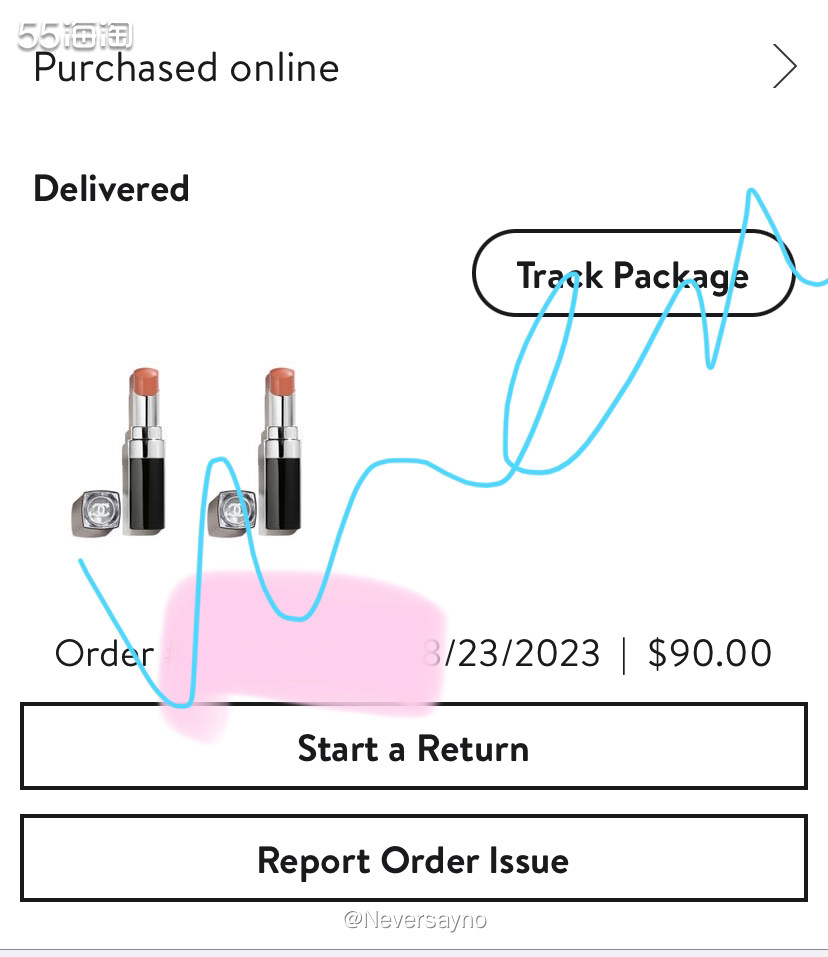Viewport: 828px width, 957px height.
Task: Click the second lipstick's silver logo cap
Action: tap(232, 513)
